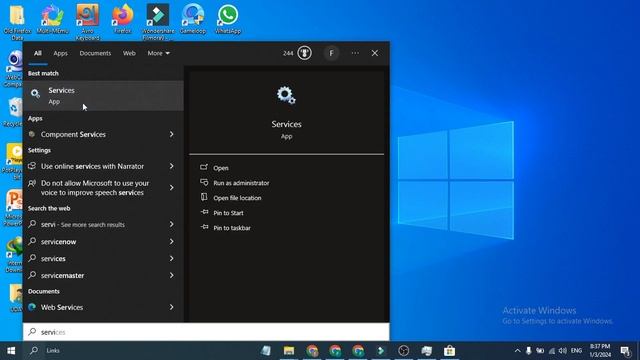Expand the servicemaster suggestion arrow

point(171,275)
